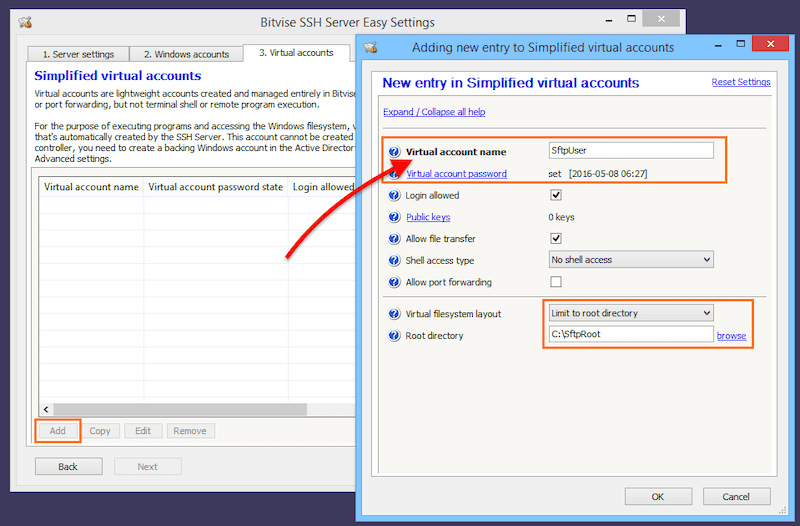Click the Virtual account name input field
800x526 pixels.
[631, 151]
